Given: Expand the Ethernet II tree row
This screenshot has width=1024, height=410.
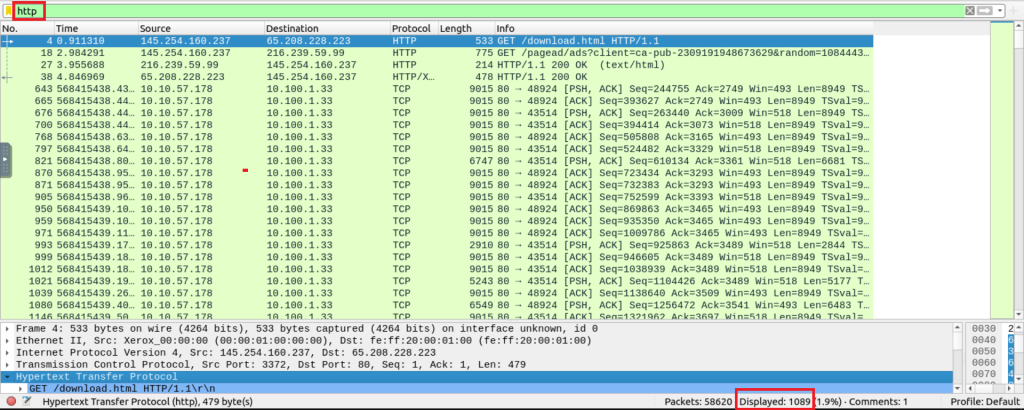Looking at the screenshot, I should [x=7, y=340].
